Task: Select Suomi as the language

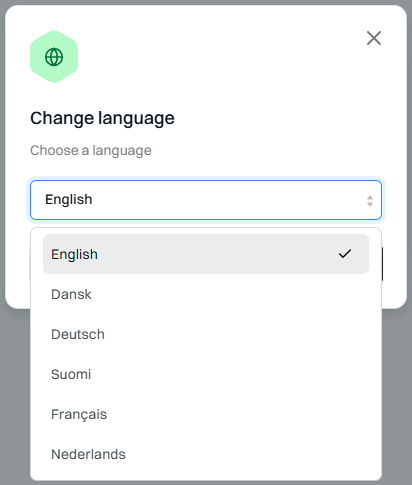Action: pyautogui.click(x=206, y=374)
